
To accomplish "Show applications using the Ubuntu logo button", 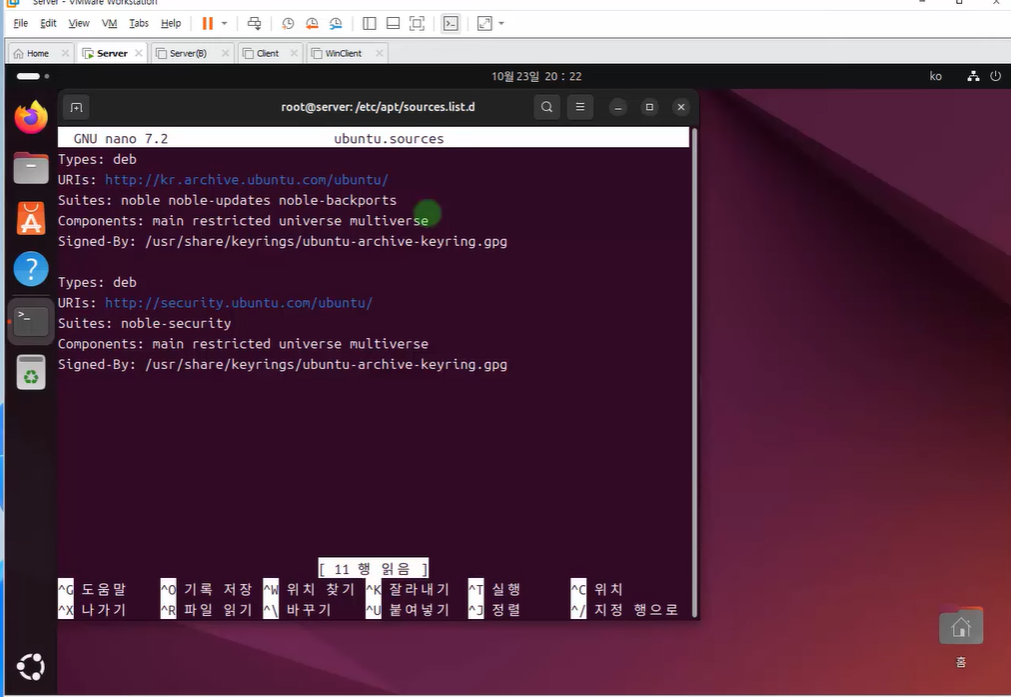I will coord(31,667).
